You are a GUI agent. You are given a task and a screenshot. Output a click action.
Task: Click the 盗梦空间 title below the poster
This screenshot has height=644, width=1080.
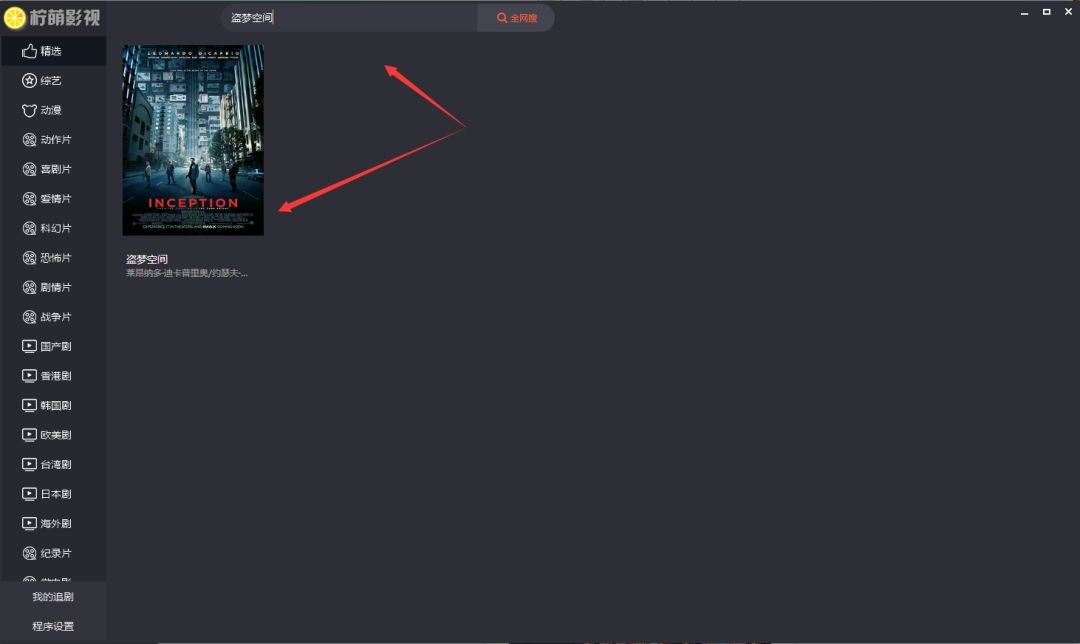pyautogui.click(x=147, y=259)
